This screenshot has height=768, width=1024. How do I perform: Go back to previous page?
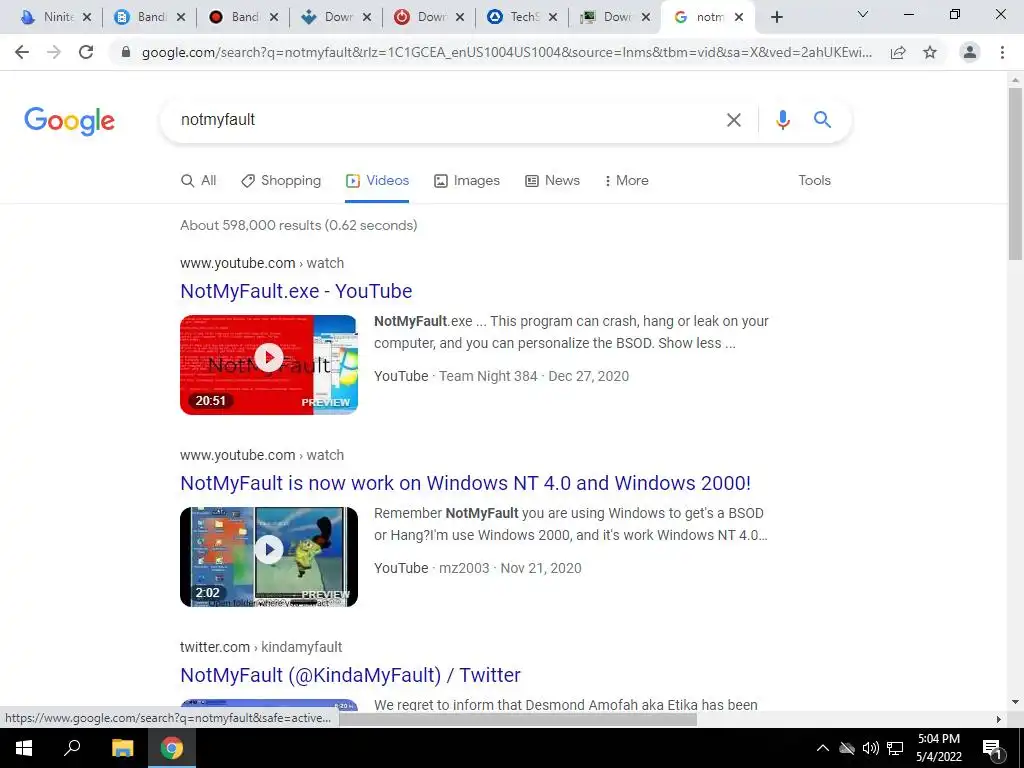pos(22,52)
